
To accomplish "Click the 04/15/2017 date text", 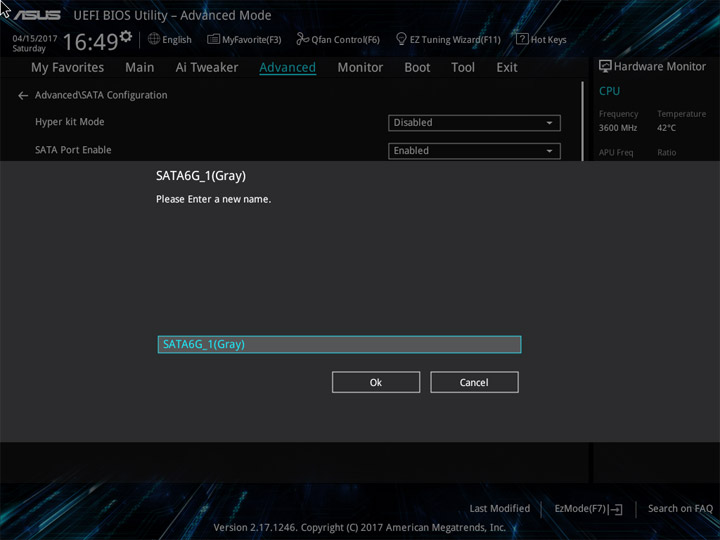I will [35, 39].
